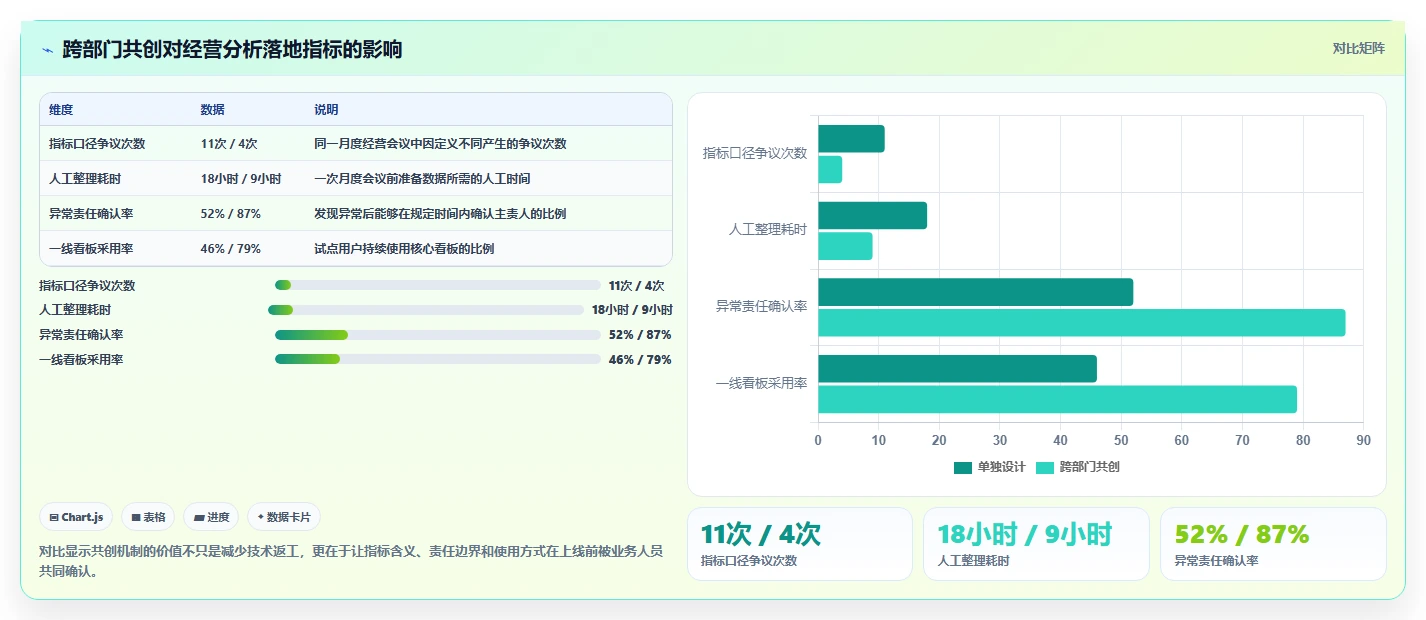Image resolution: width=1426 pixels, height=620 pixels.
Task: Click table data value 52% / 87%
Action: 231,214
